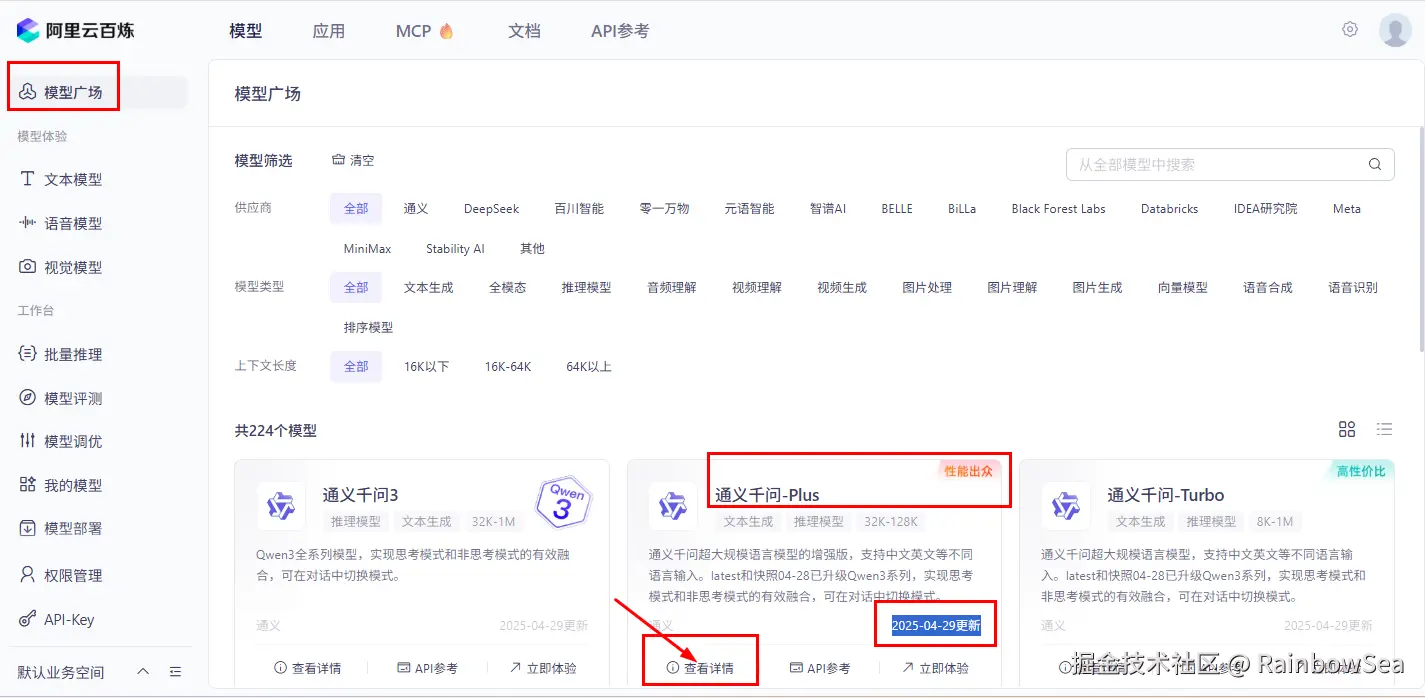Image resolution: width=1425 pixels, height=698 pixels.
Task: Filter context length by 16K-64K
Action: tap(507, 366)
